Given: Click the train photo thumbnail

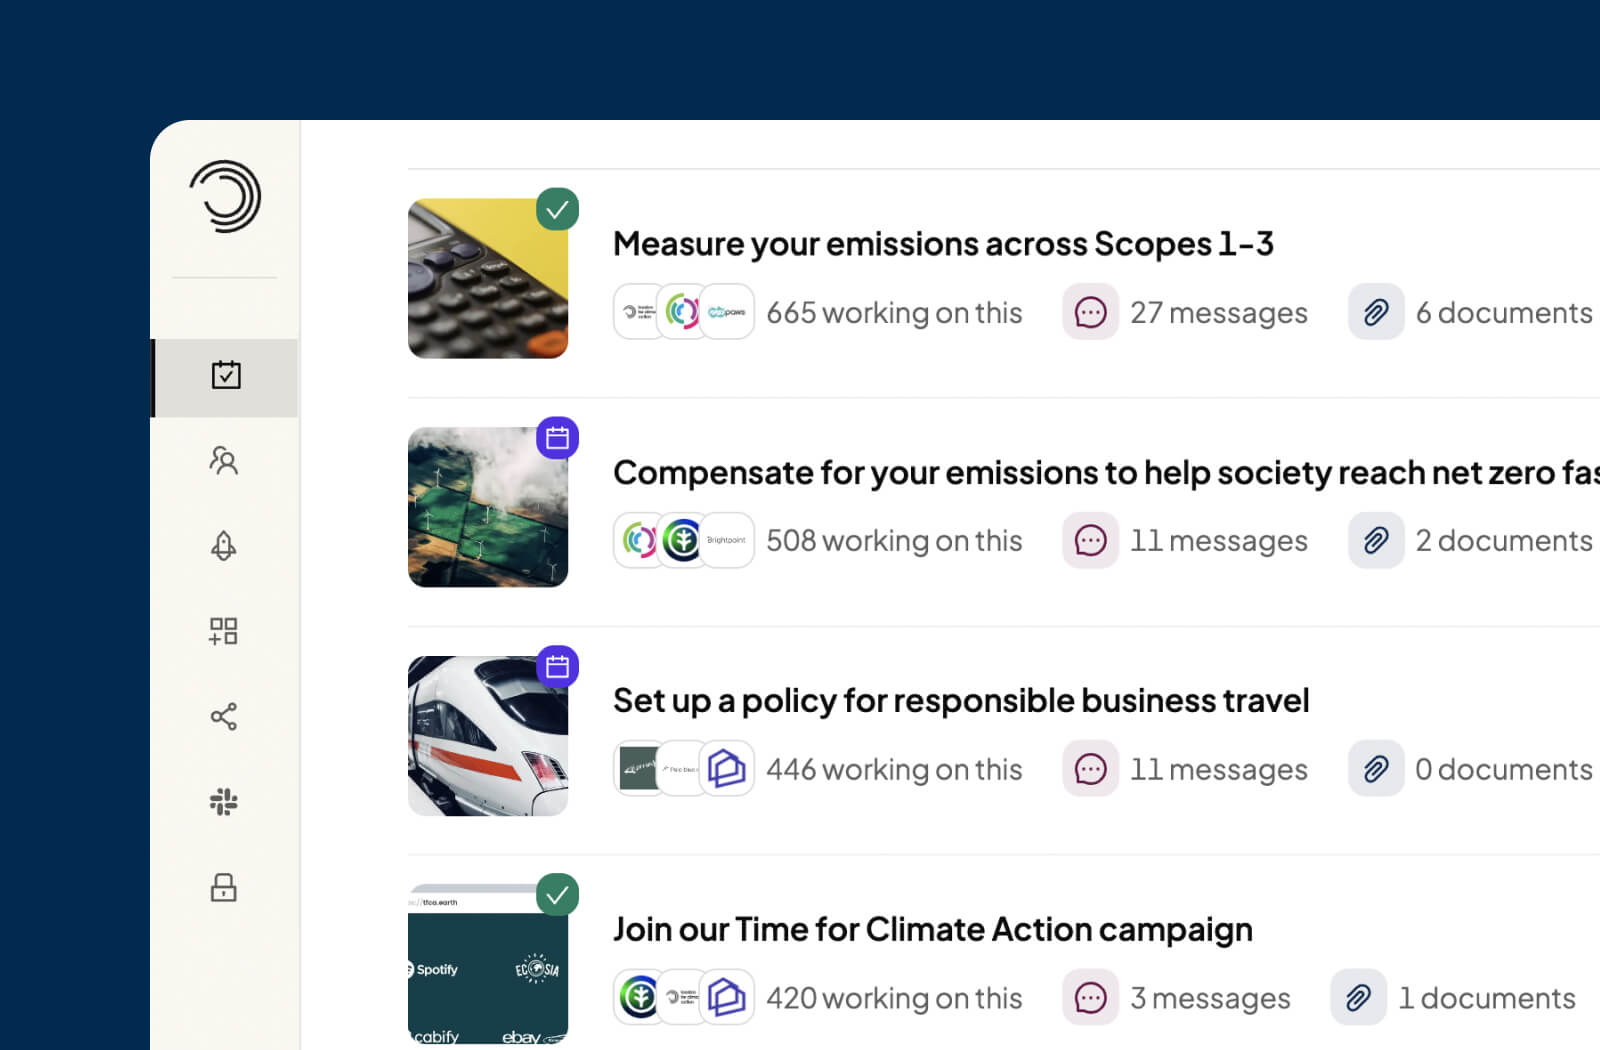Looking at the screenshot, I should point(487,735).
